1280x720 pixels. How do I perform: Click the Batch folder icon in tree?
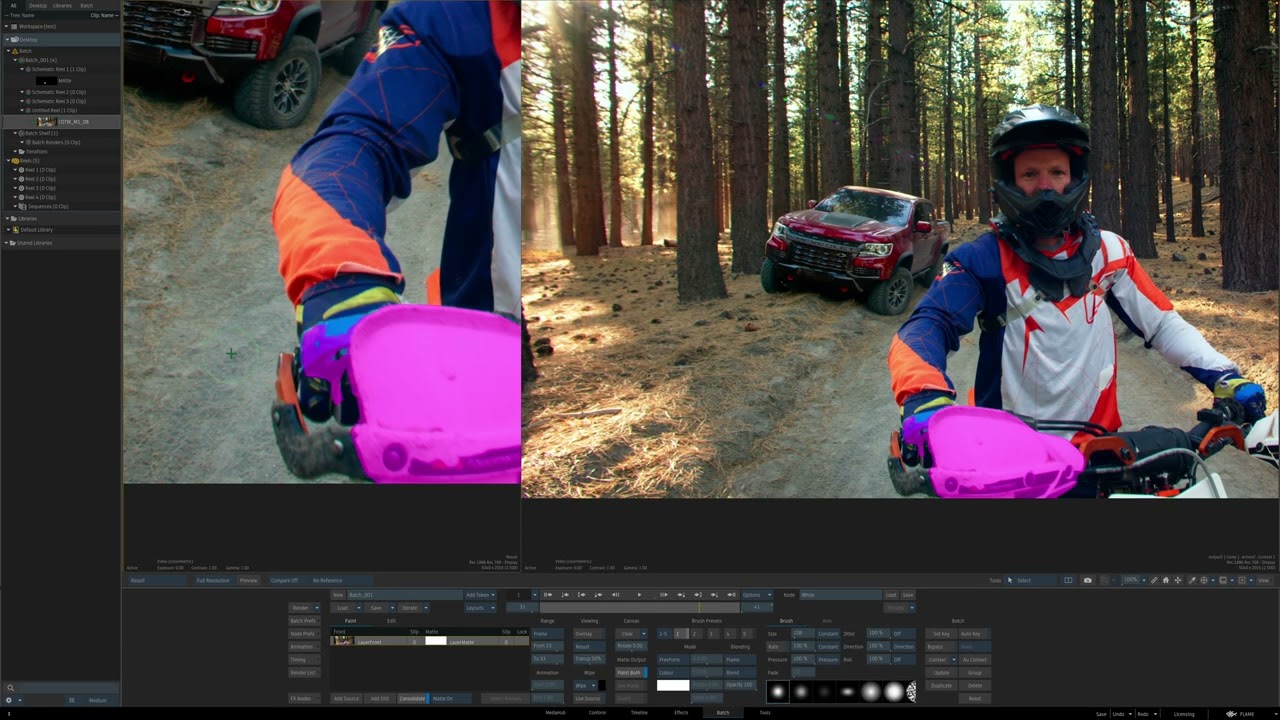[x=15, y=50]
